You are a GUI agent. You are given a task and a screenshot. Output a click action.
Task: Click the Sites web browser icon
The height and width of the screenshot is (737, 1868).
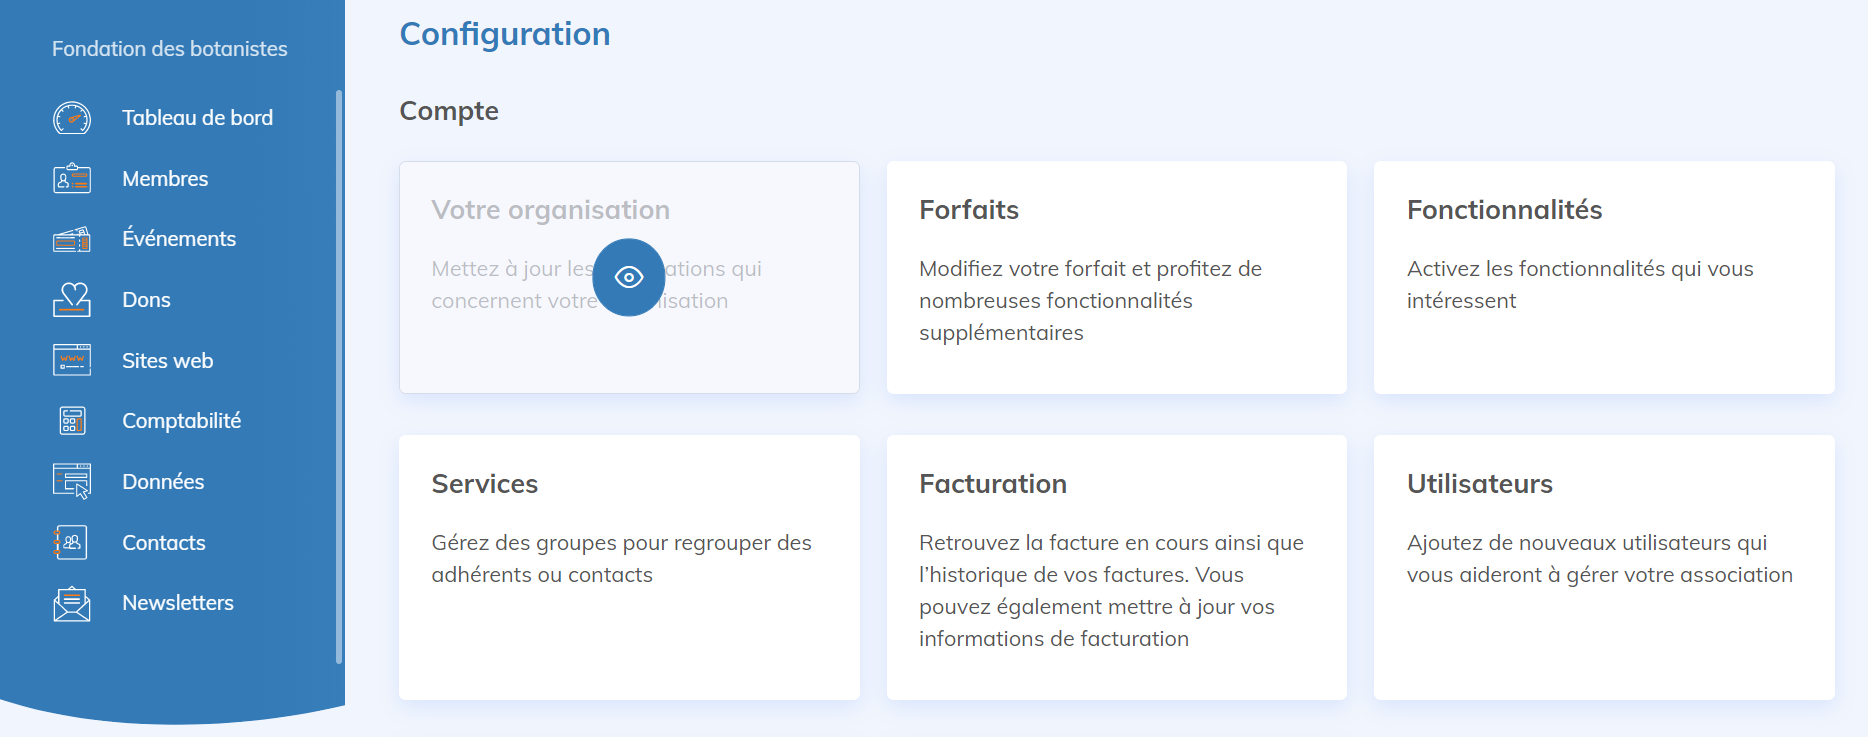[72, 360]
